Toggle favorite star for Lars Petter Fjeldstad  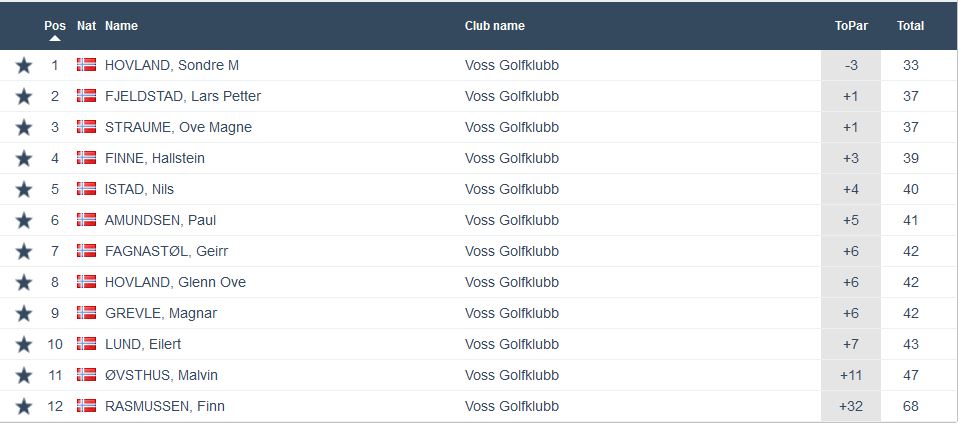coord(24,97)
